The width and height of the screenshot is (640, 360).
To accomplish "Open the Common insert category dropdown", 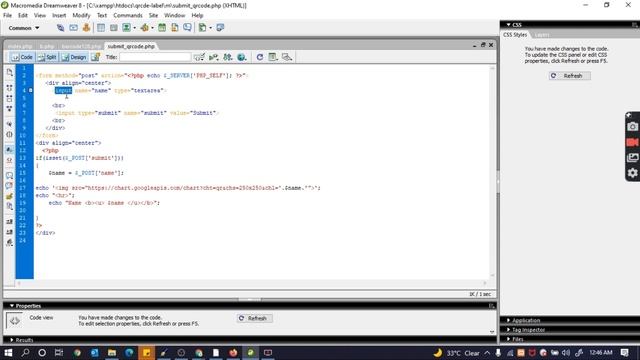I will coord(24,28).
